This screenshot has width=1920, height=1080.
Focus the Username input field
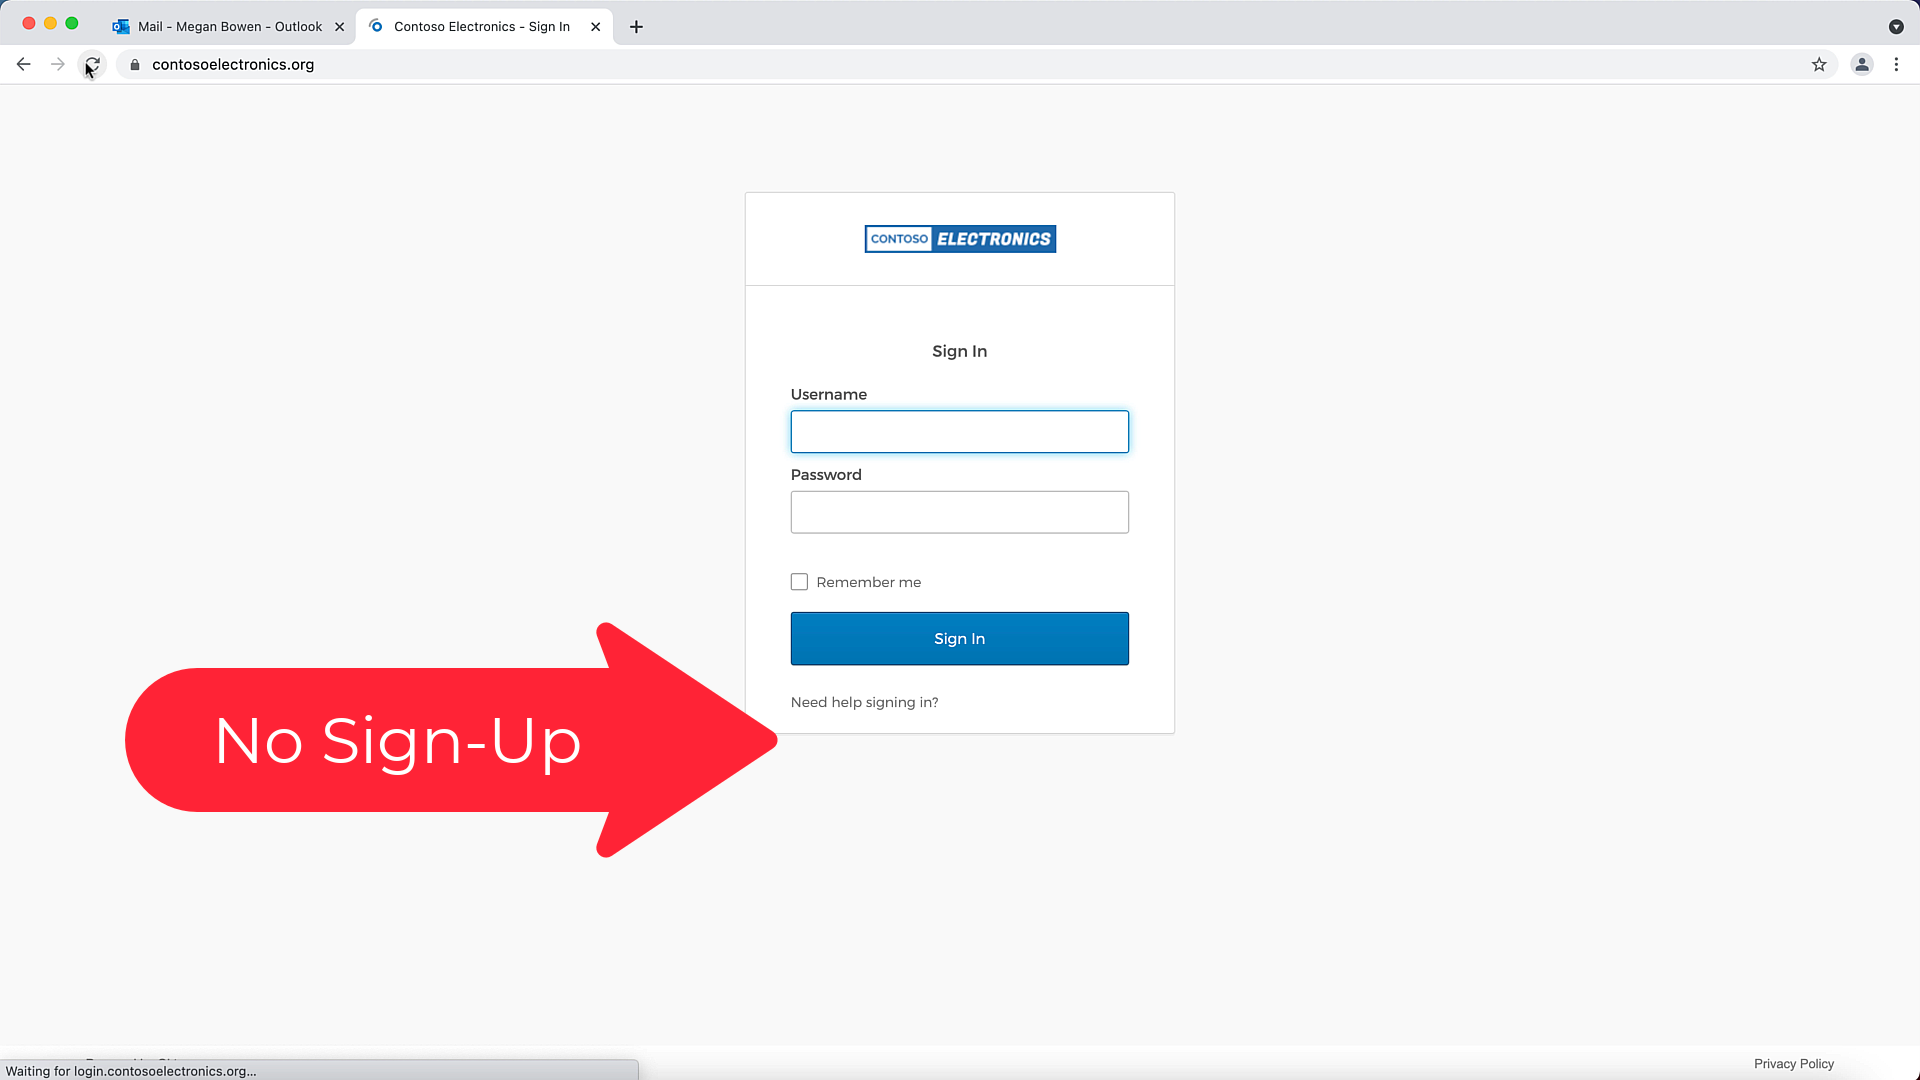959,432
